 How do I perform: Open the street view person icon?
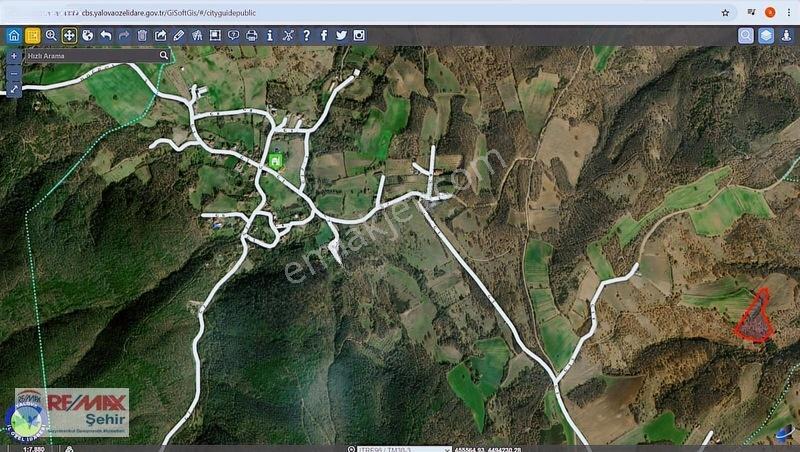pyautogui.click(x=786, y=35)
